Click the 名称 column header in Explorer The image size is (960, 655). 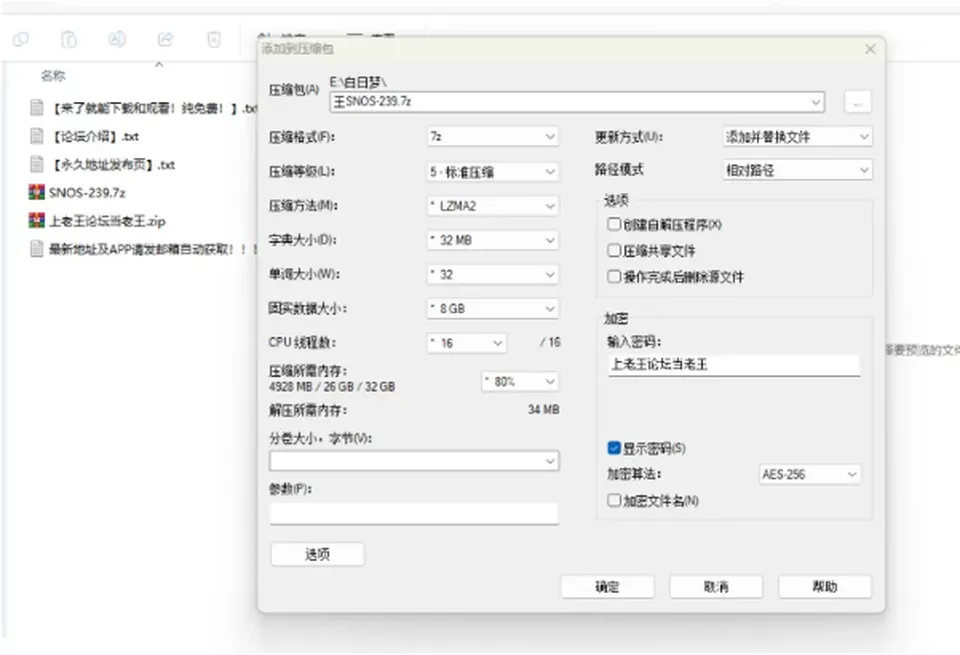(53, 75)
